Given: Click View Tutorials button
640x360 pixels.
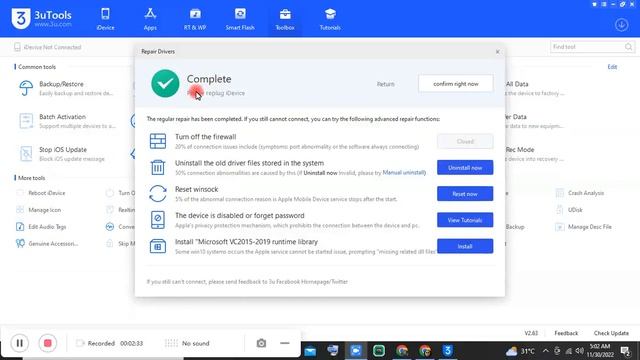Looking at the screenshot, I should point(465,220).
